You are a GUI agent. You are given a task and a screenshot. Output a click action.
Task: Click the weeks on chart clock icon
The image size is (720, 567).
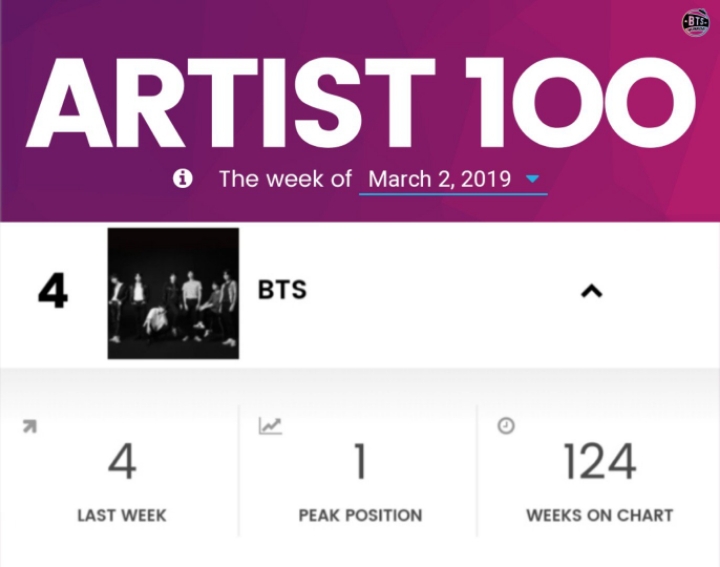click(x=506, y=426)
